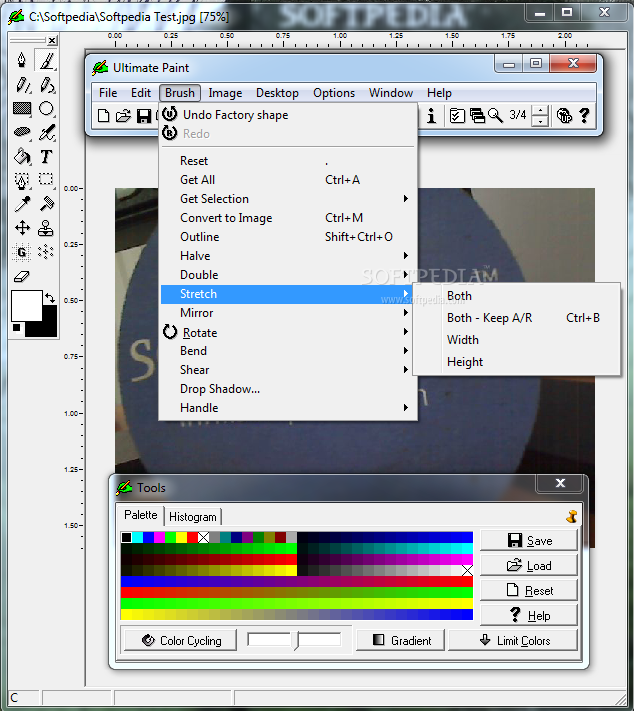
Task: Select the four-arrow move tool
Action: coord(22,228)
